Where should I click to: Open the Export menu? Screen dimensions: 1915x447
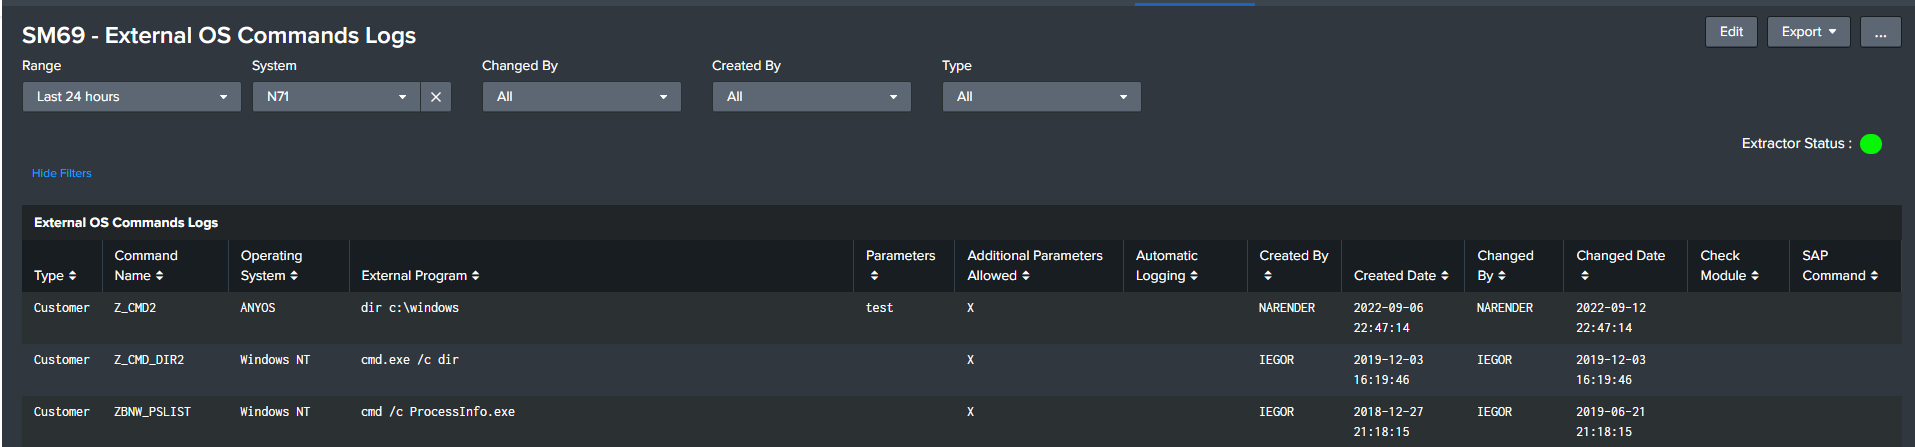point(1808,32)
